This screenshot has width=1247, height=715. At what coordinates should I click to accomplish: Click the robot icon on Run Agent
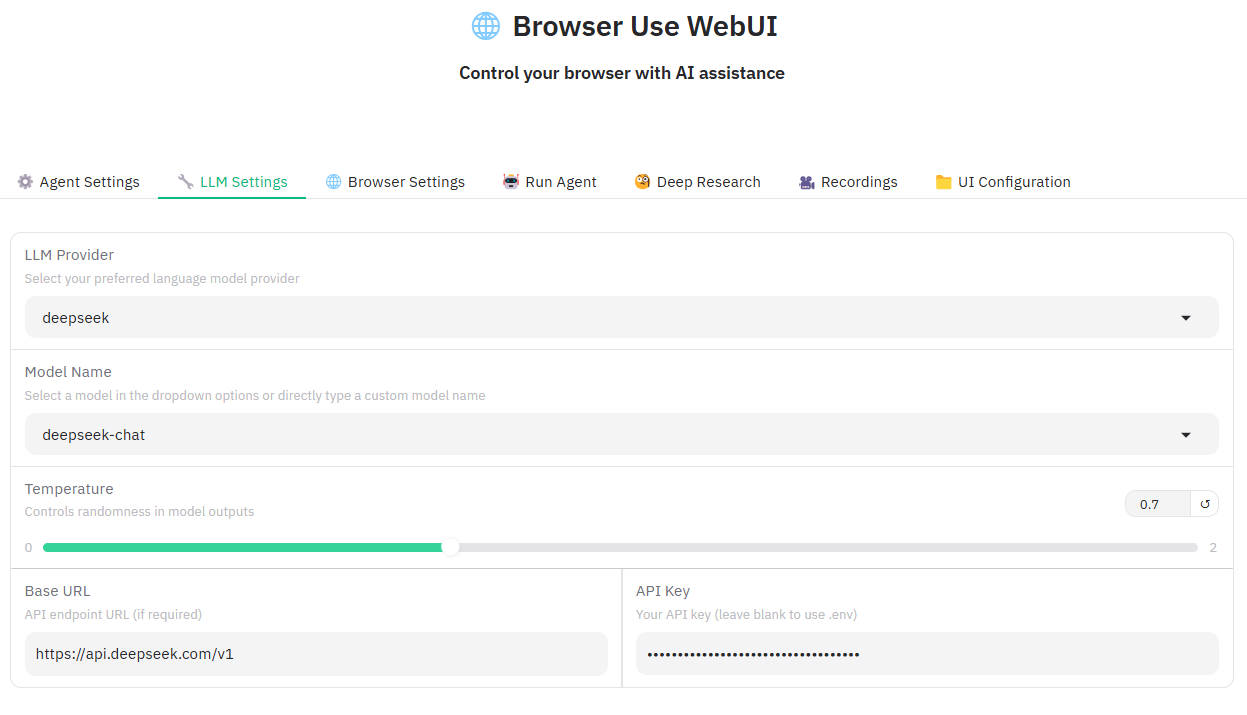pos(511,182)
